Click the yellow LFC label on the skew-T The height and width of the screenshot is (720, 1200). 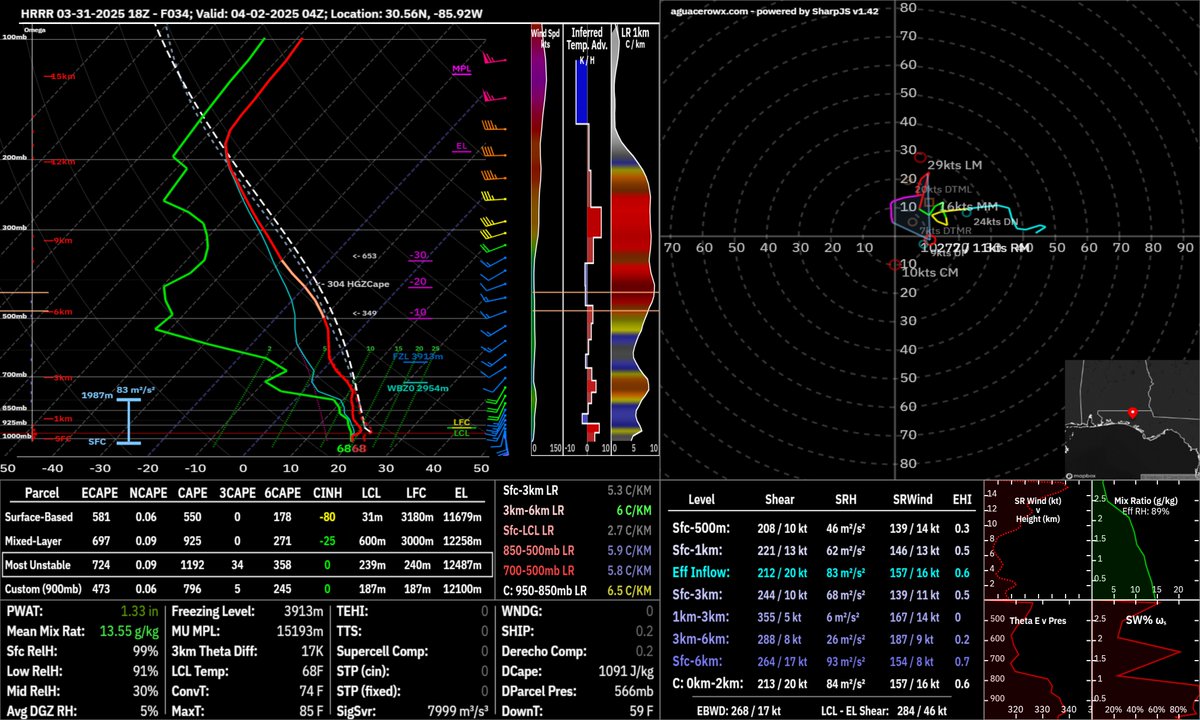[x=461, y=424]
